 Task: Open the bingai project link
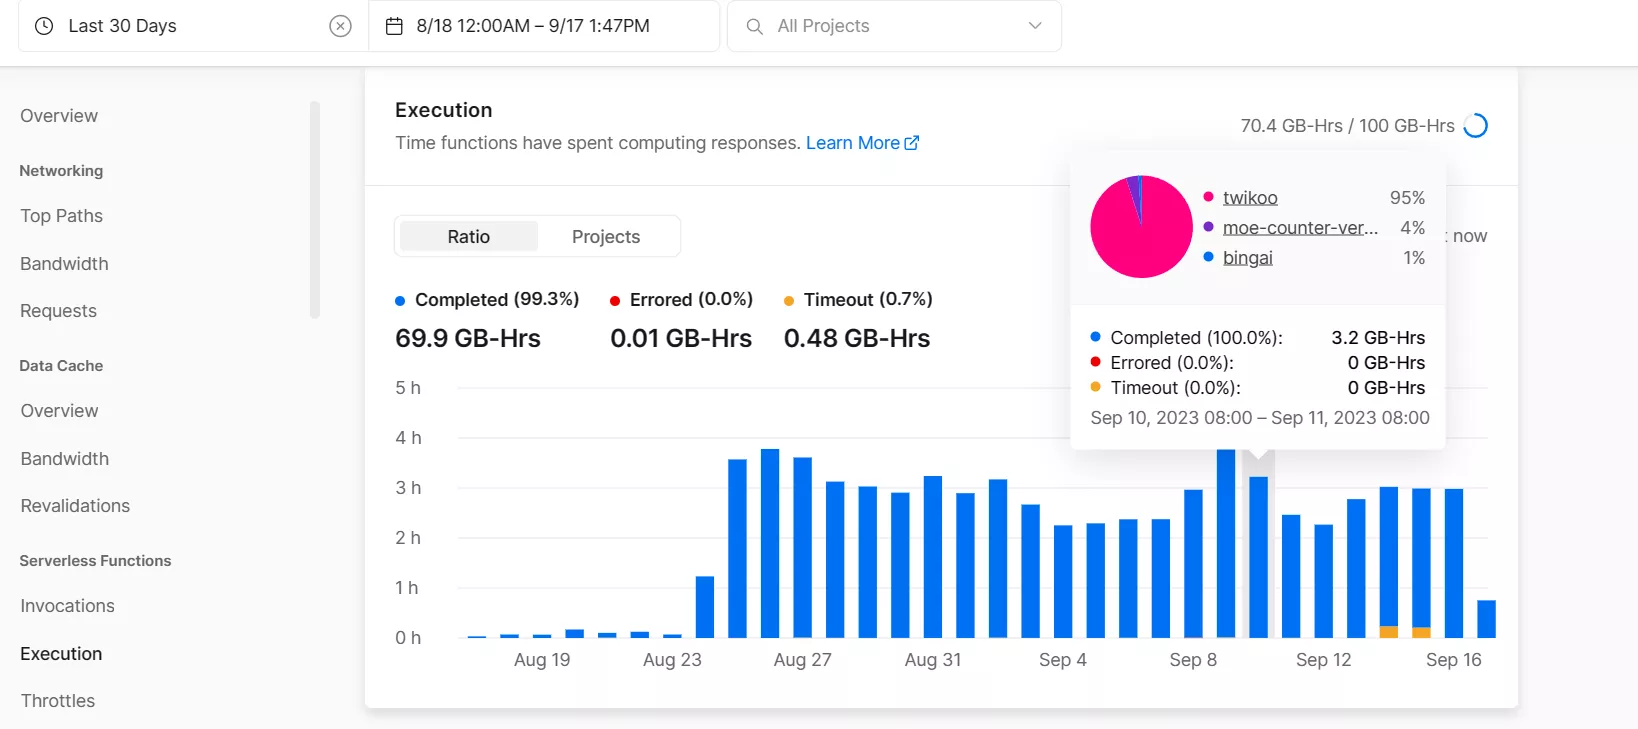coord(1247,258)
